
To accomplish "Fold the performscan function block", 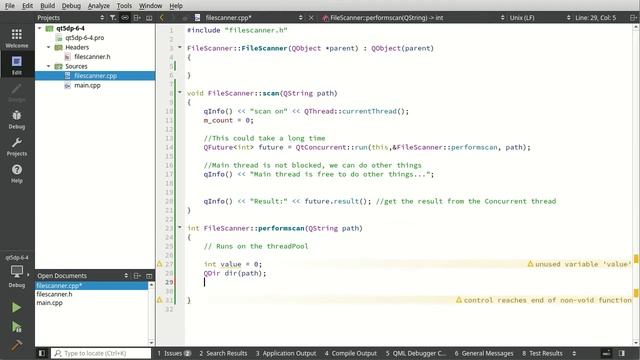I will [180, 227].
